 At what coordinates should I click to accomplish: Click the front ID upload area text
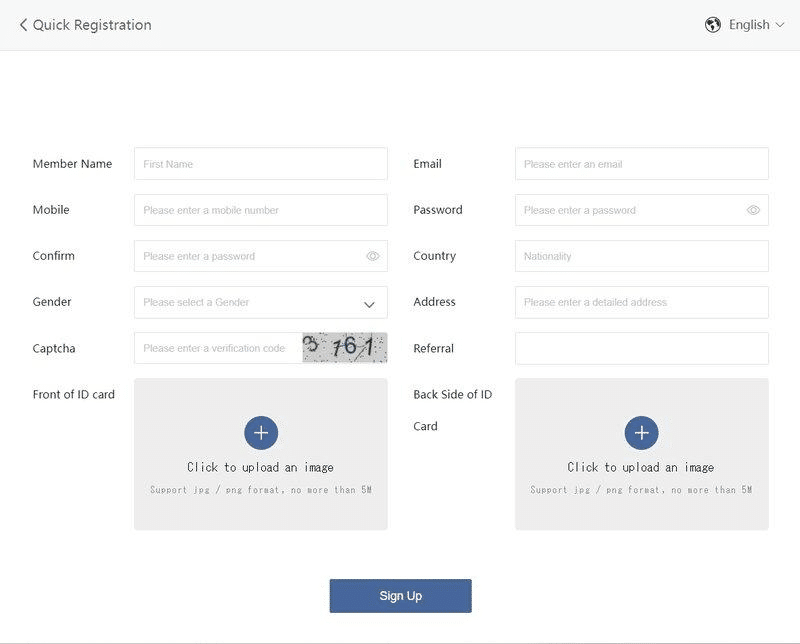click(261, 467)
